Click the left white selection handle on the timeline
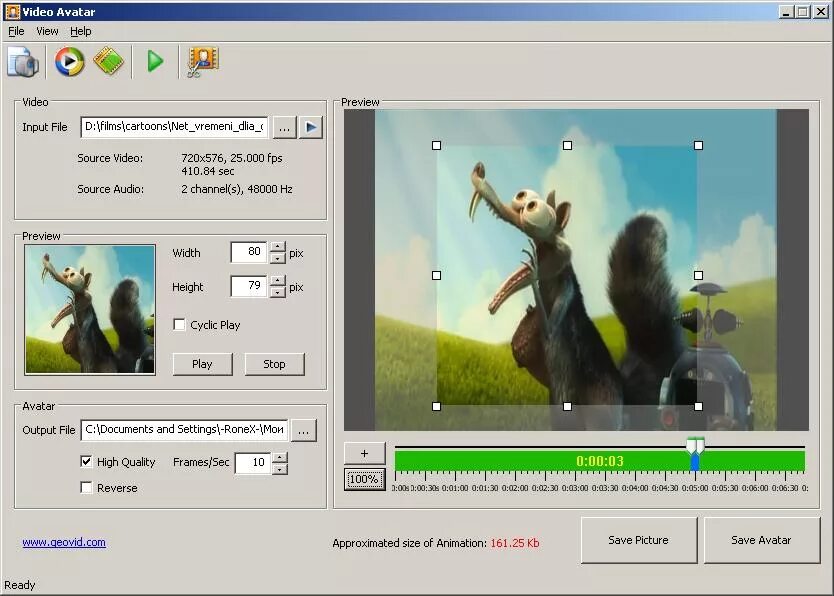Screen dimensions: 834x596 click(691, 446)
